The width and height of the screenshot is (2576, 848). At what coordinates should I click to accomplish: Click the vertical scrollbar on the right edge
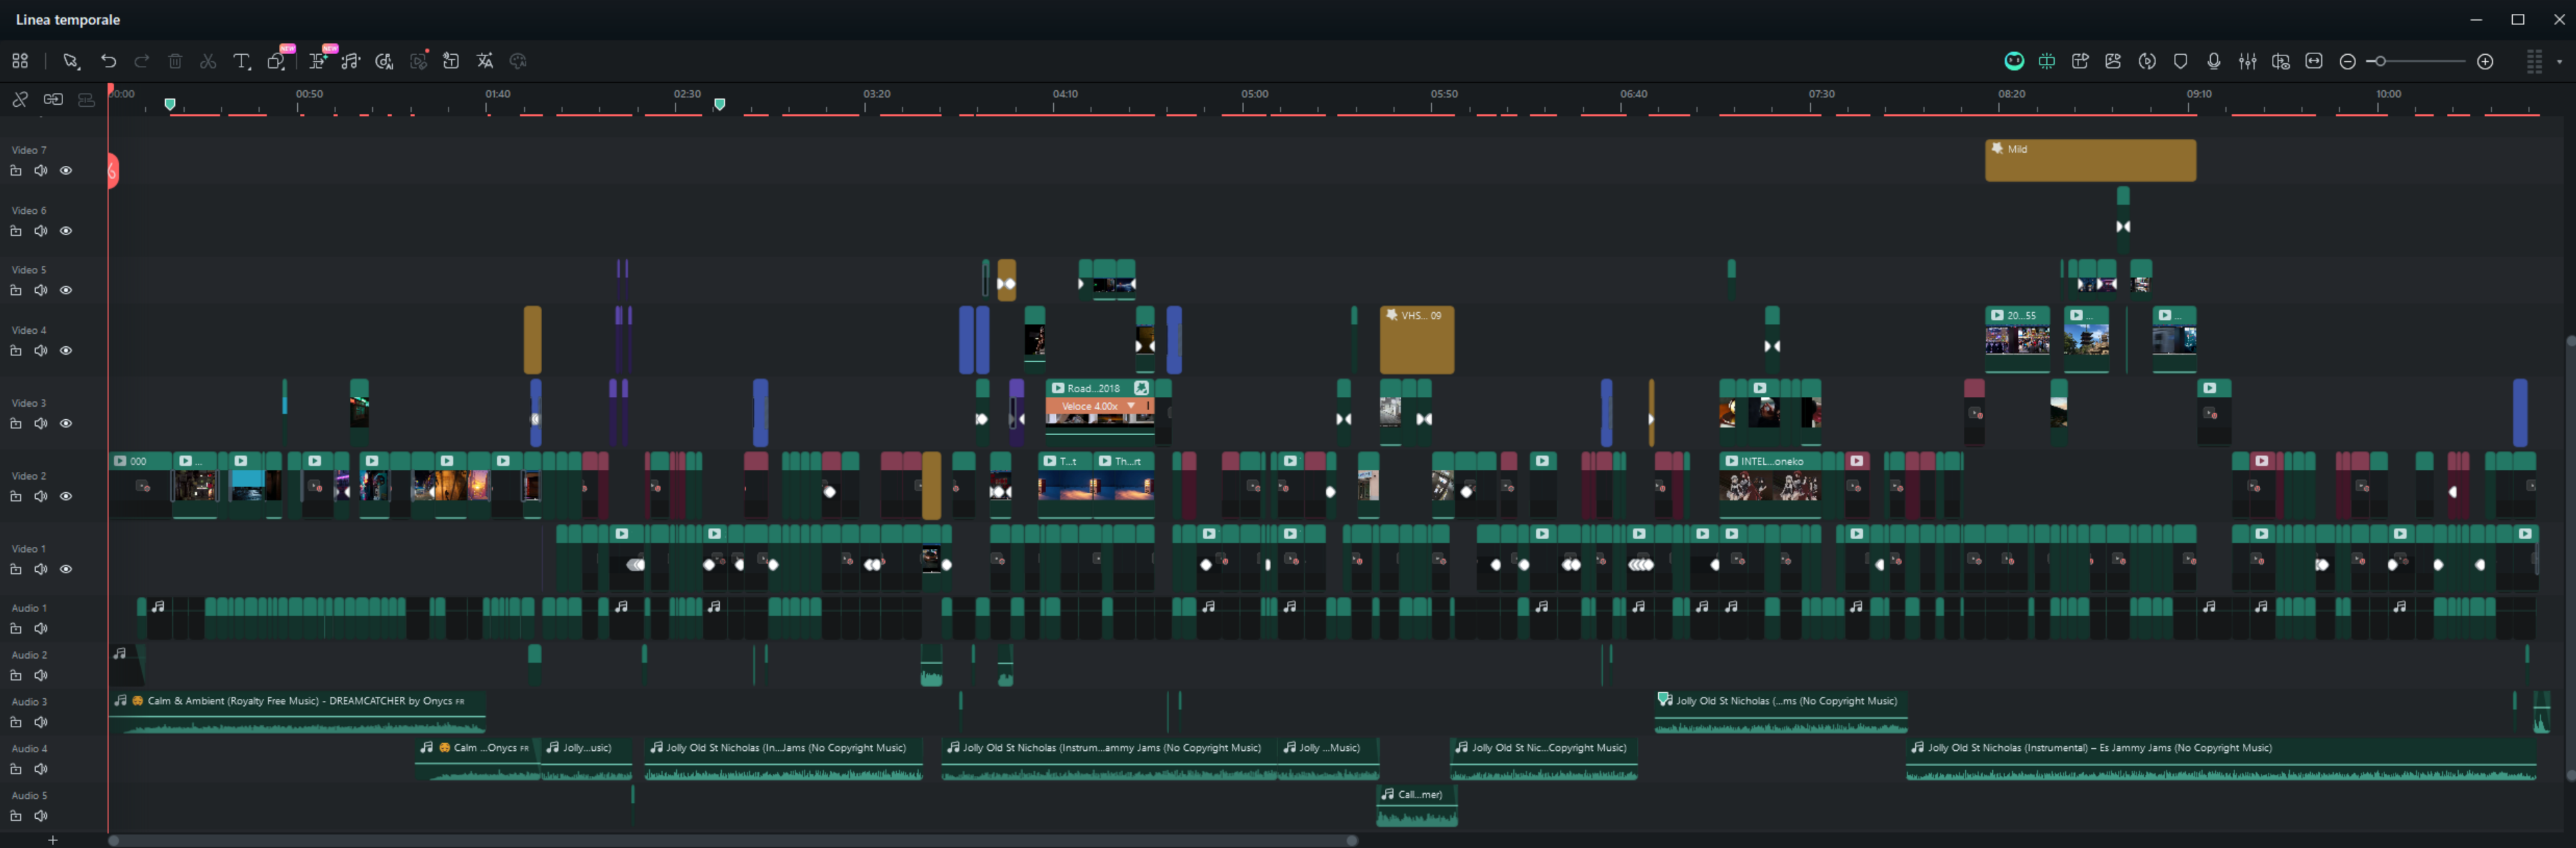point(2570,558)
